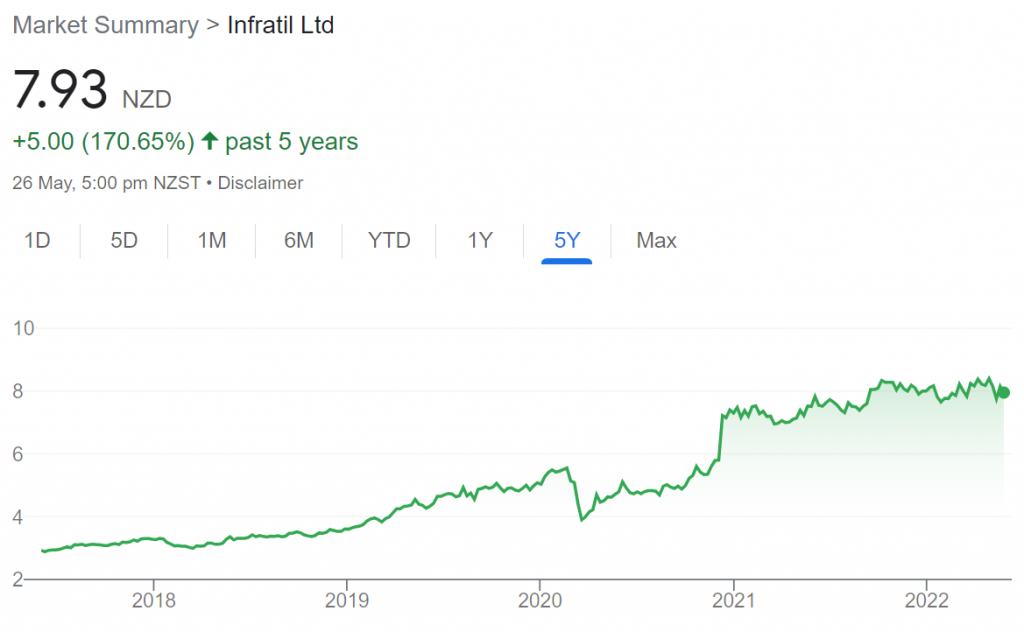Image resolution: width=1024 pixels, height=632 pixels.
Task: Open the 6M chart view
Action: coord(299,240)
